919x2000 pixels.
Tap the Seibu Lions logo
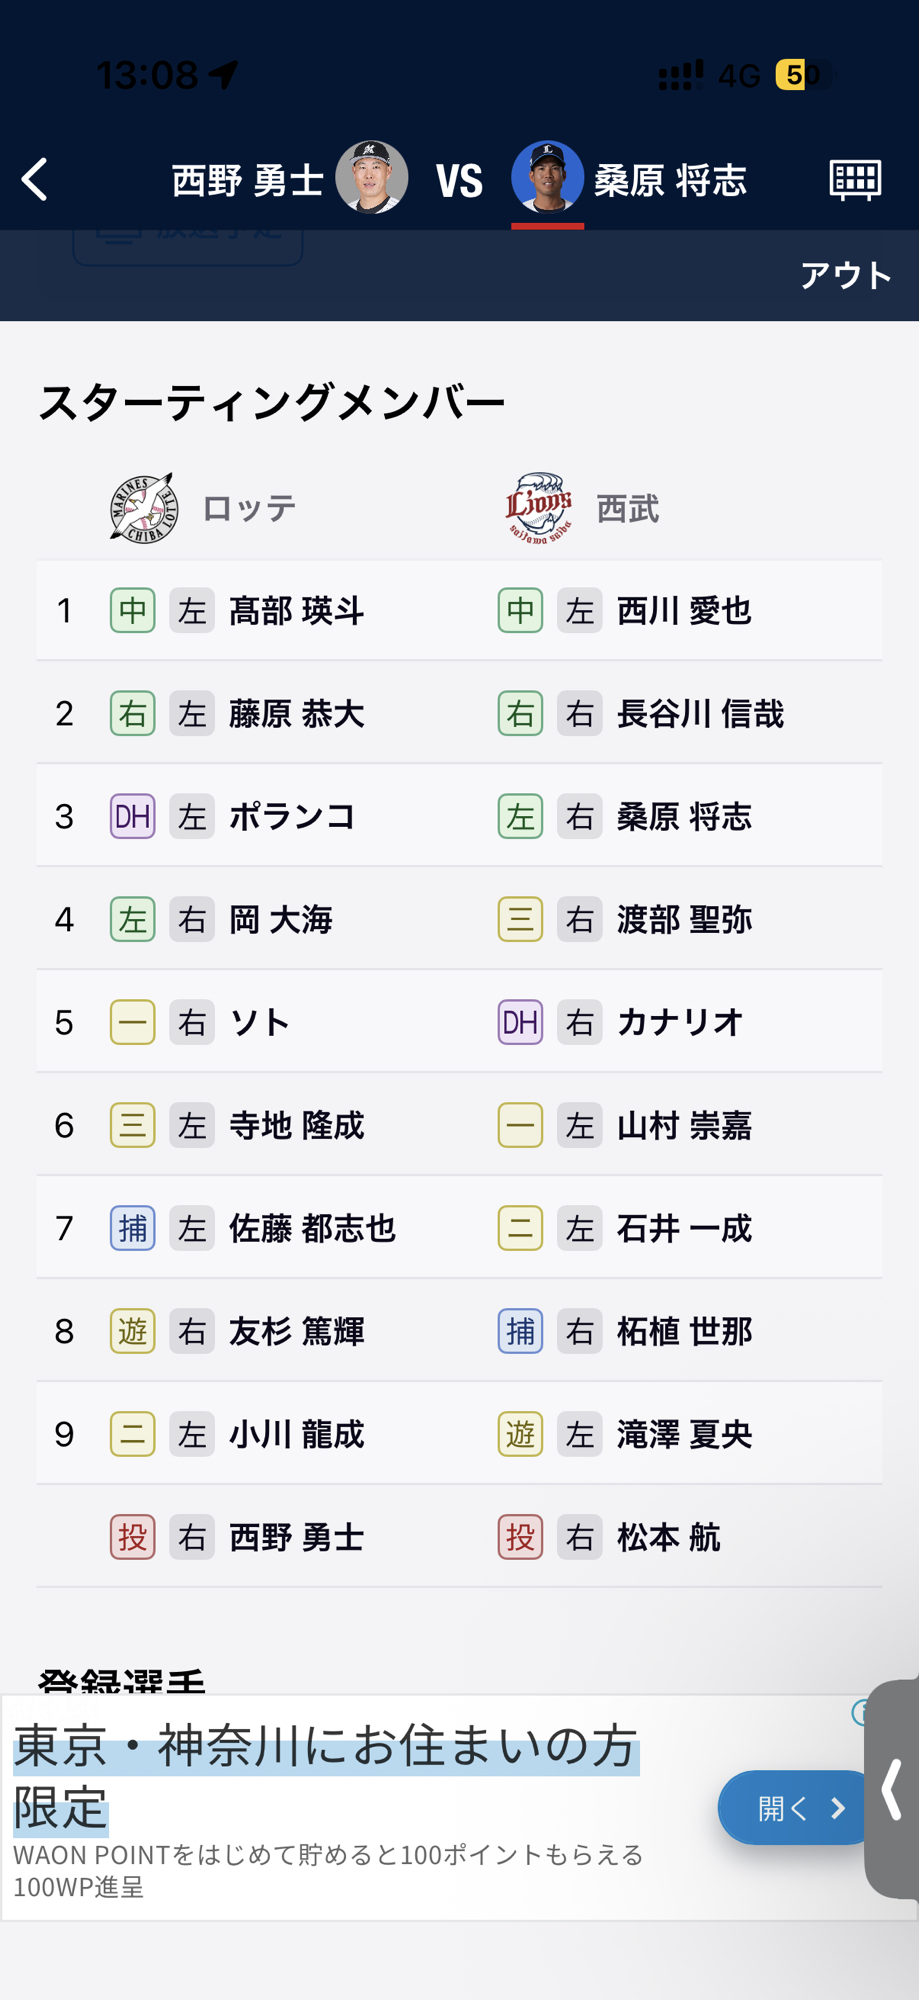tap(539, 508)
